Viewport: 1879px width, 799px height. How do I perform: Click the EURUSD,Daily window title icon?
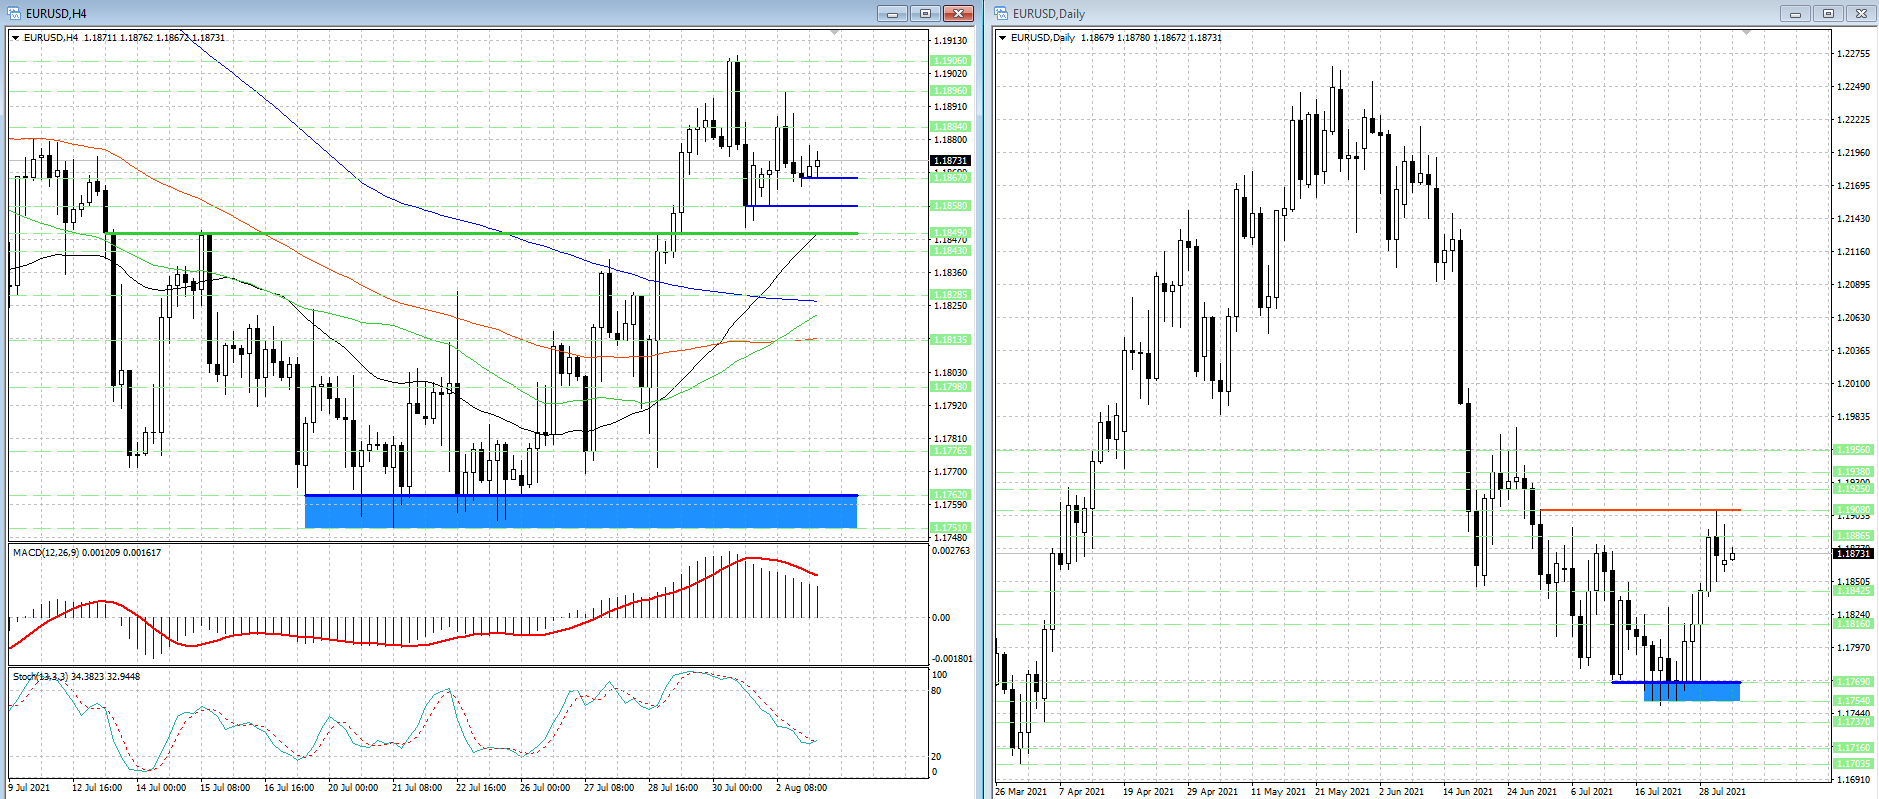pos(1001,13)
